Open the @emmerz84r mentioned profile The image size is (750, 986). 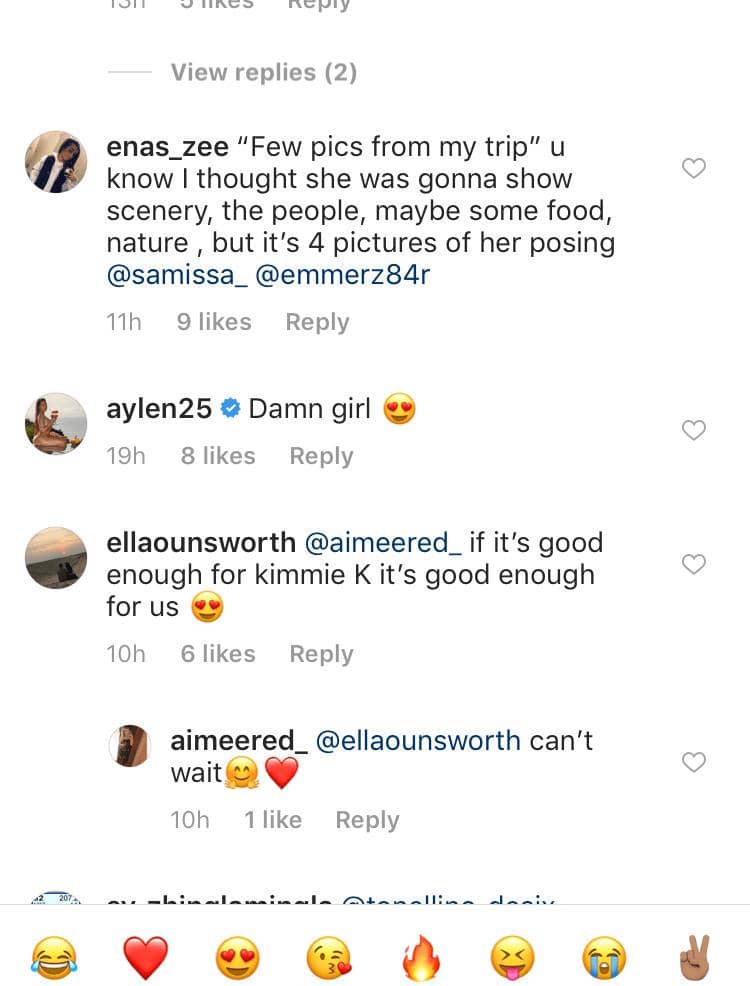(x=343, y=275)
